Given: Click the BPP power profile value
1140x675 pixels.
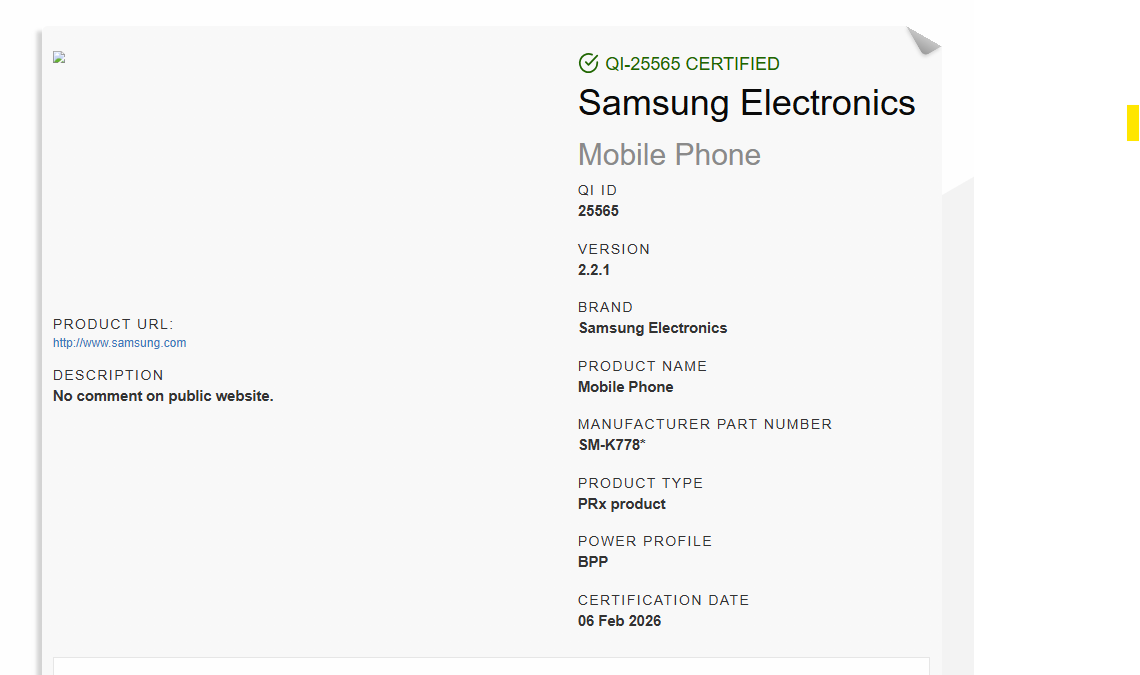Looking at the screenshot, I should (592, 562).
